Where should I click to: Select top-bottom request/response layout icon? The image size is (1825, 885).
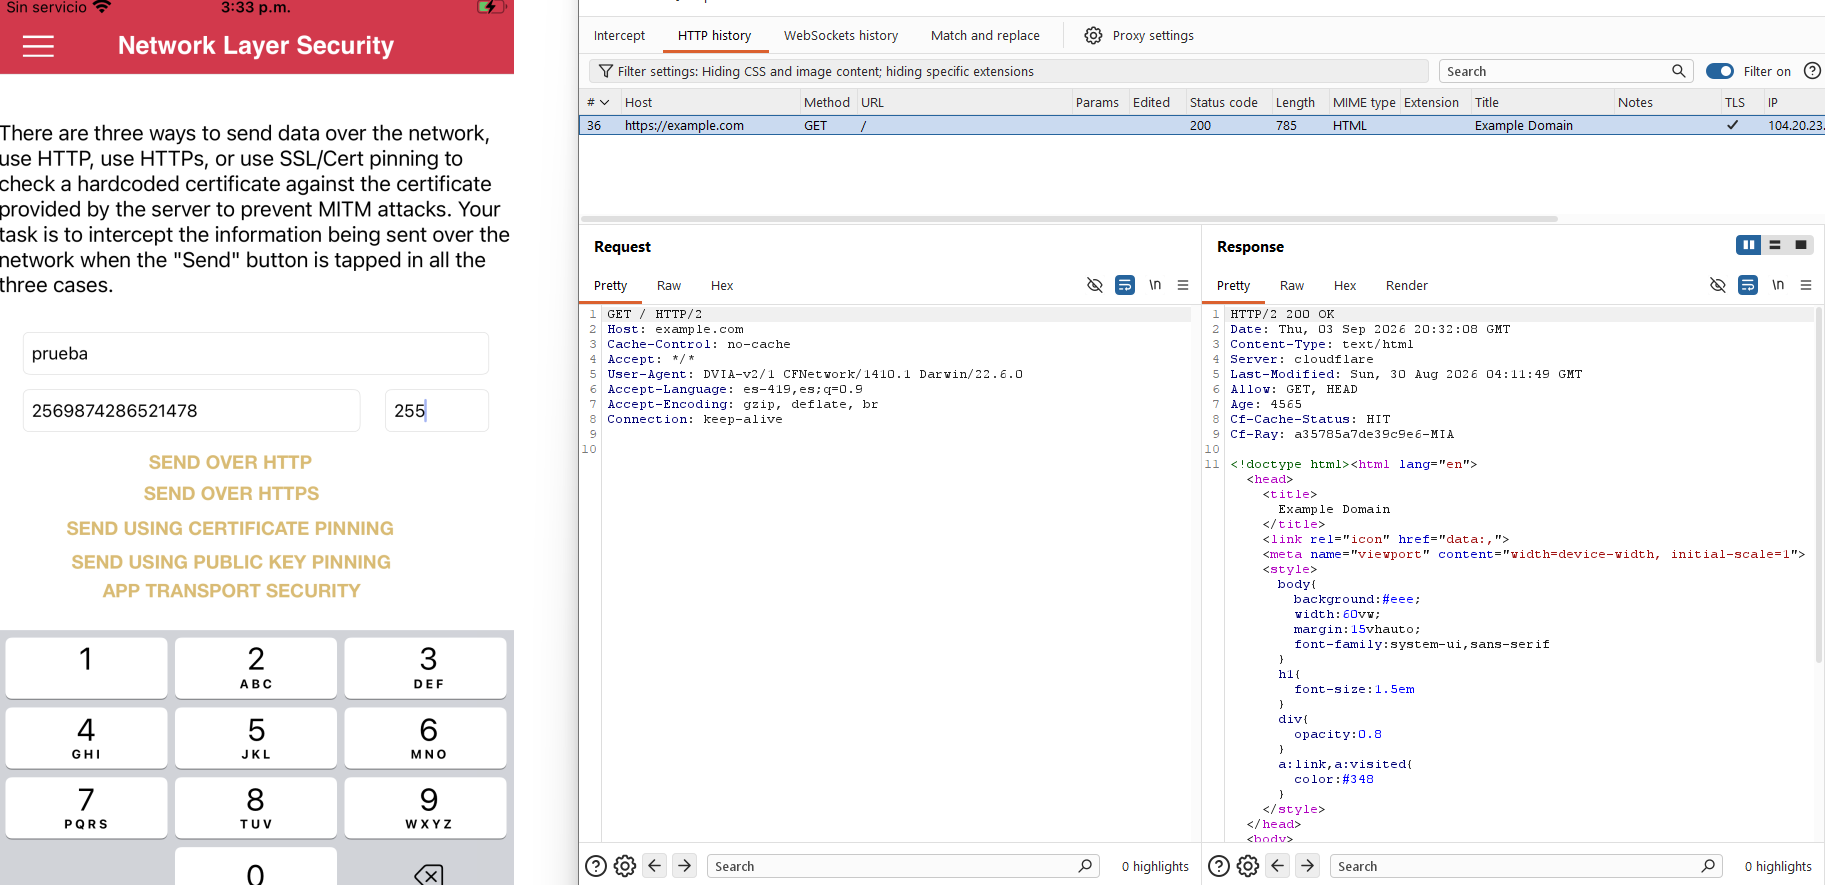pyautogui.click(x=1775, y=245)
